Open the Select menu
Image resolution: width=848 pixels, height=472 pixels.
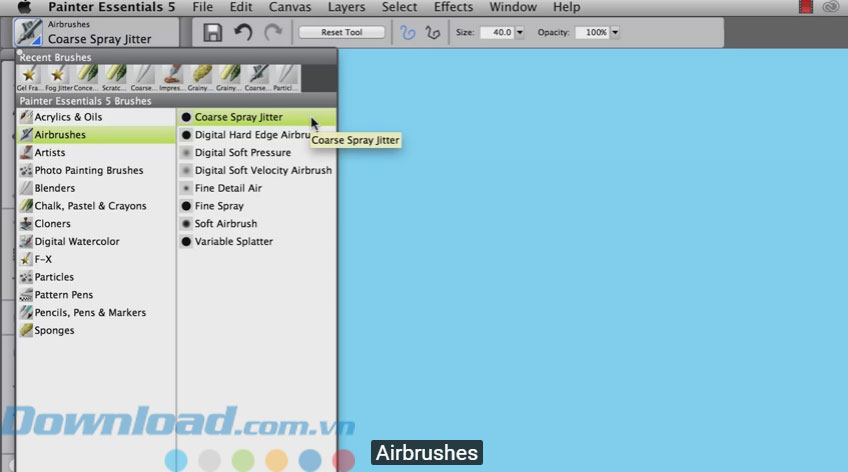coord(400,7)
